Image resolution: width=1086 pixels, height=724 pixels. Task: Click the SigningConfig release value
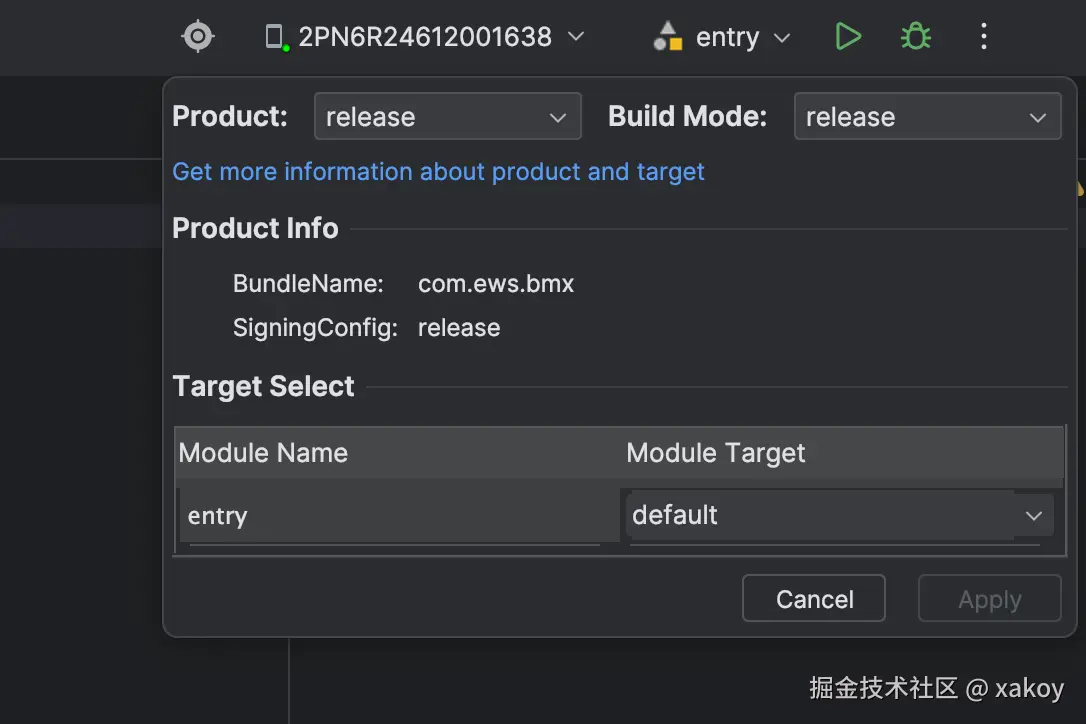click(459, 328)
